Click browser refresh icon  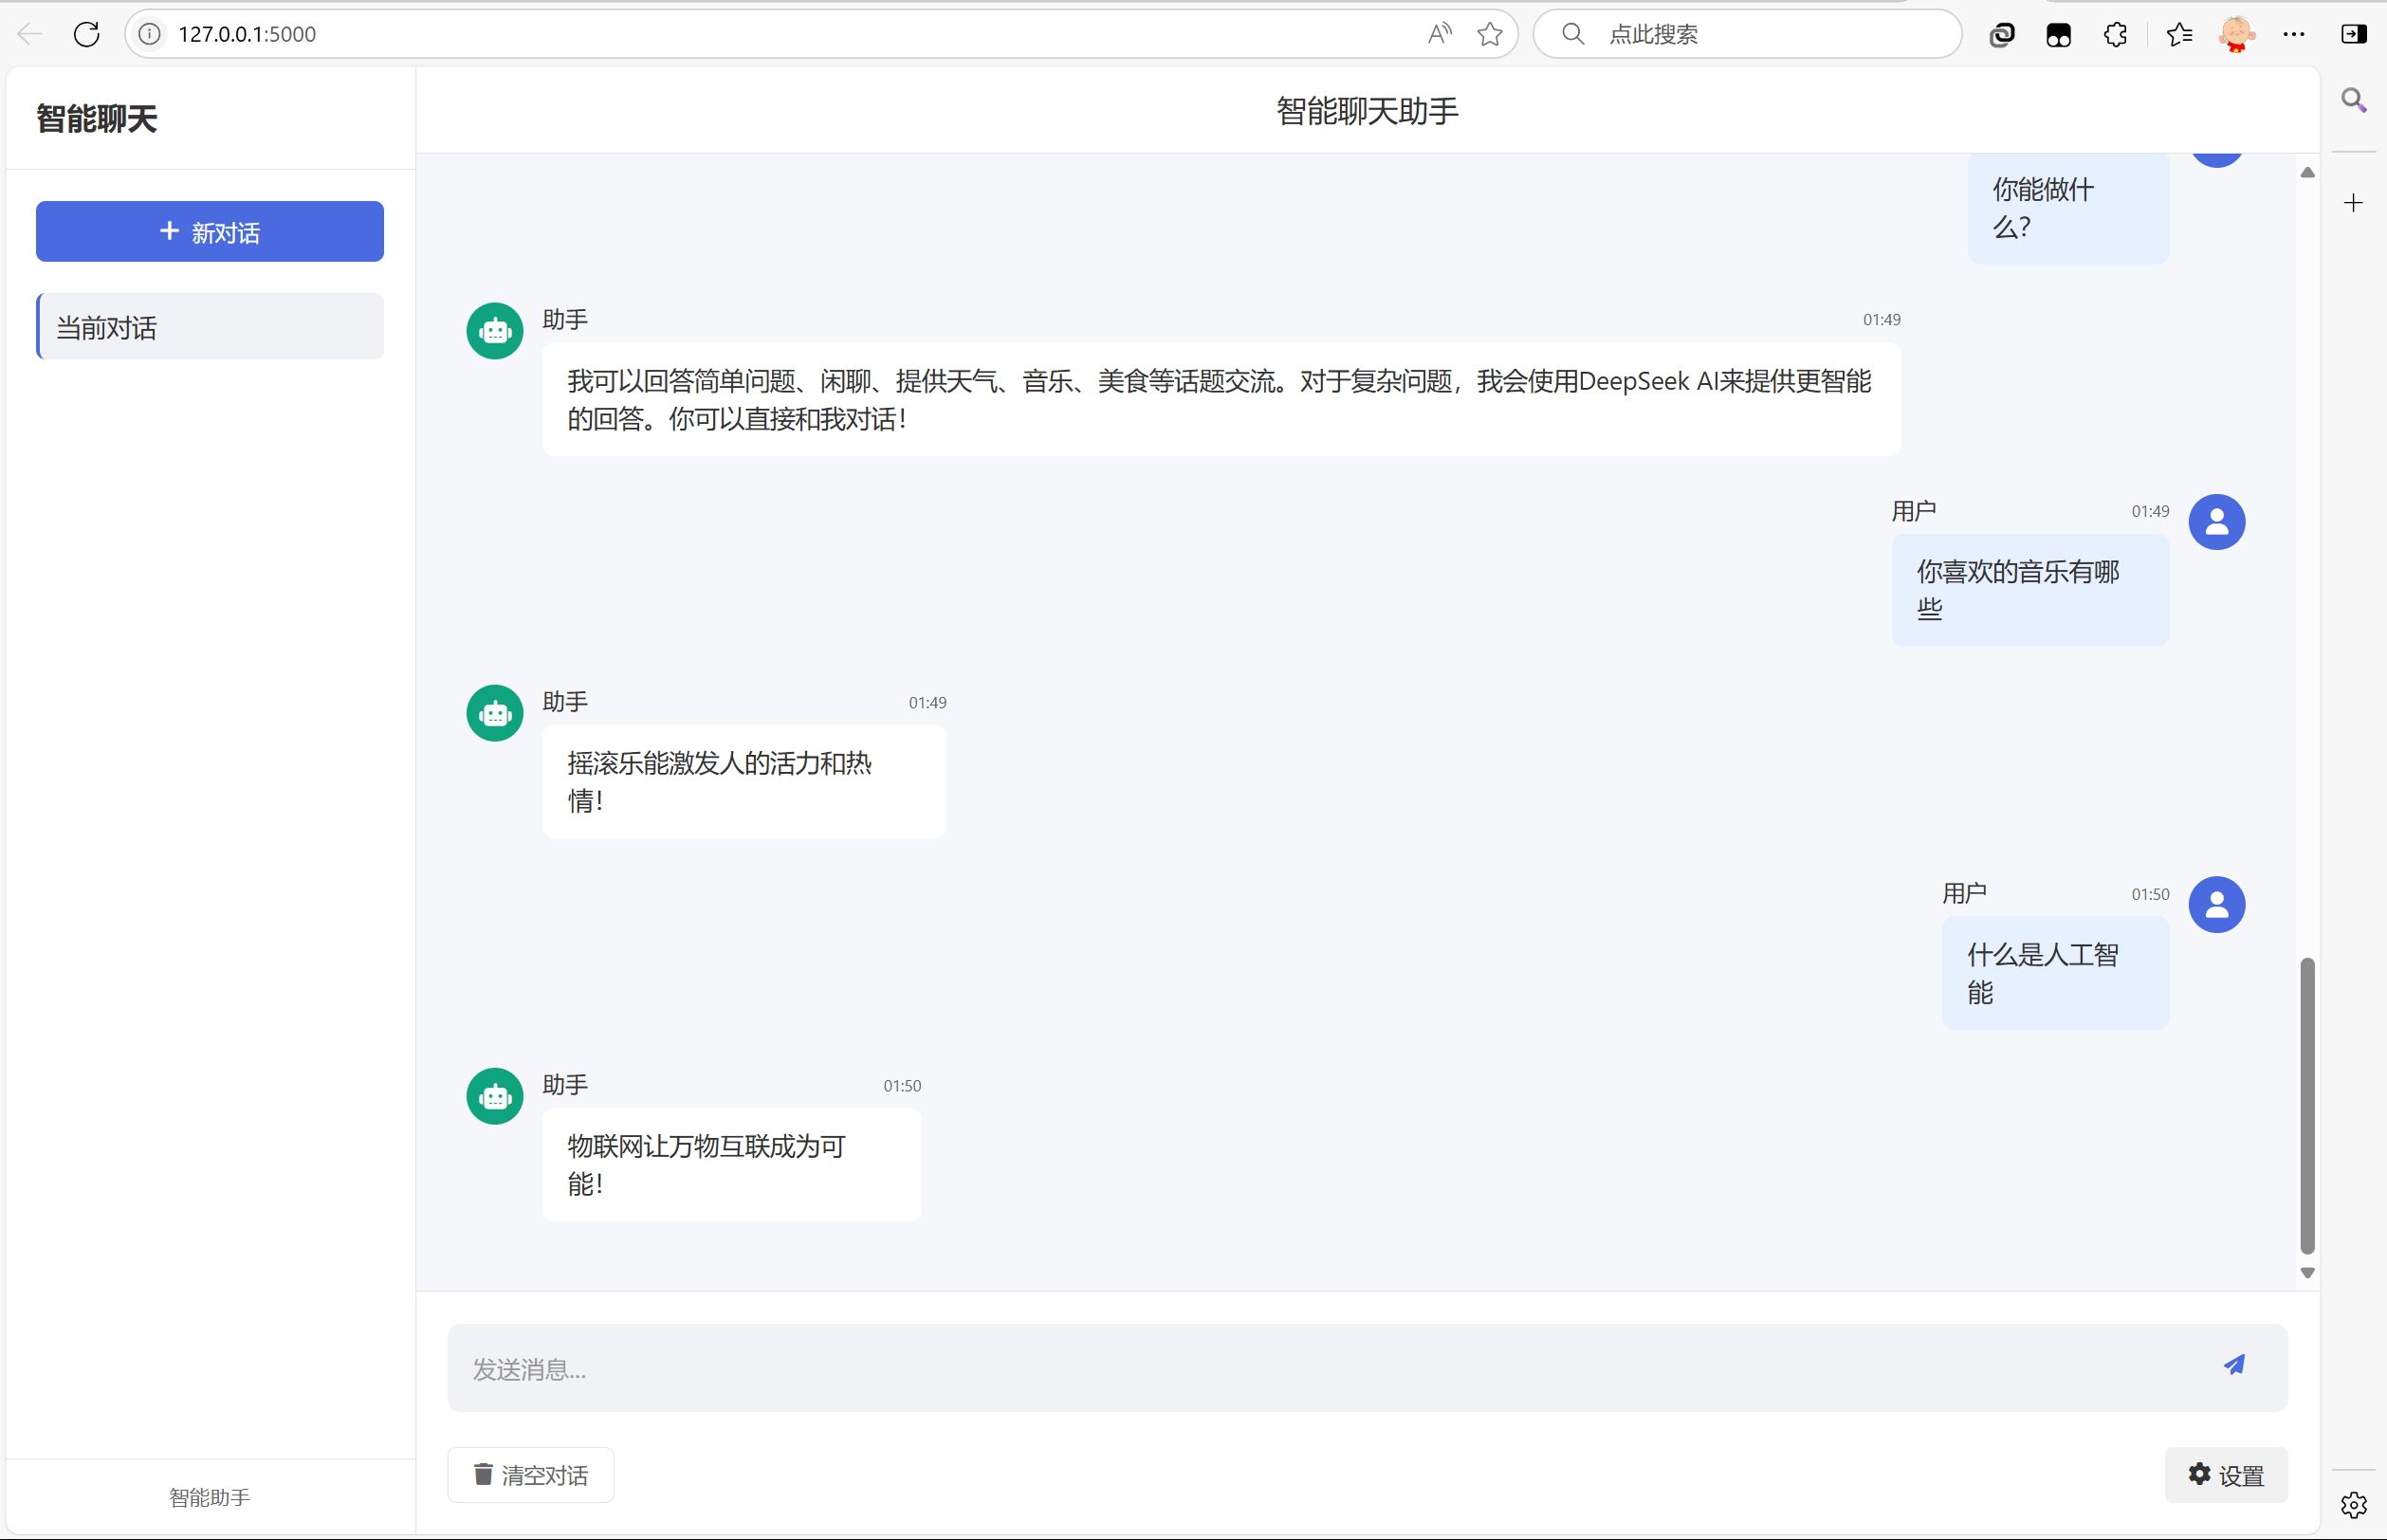pos(87,34)
